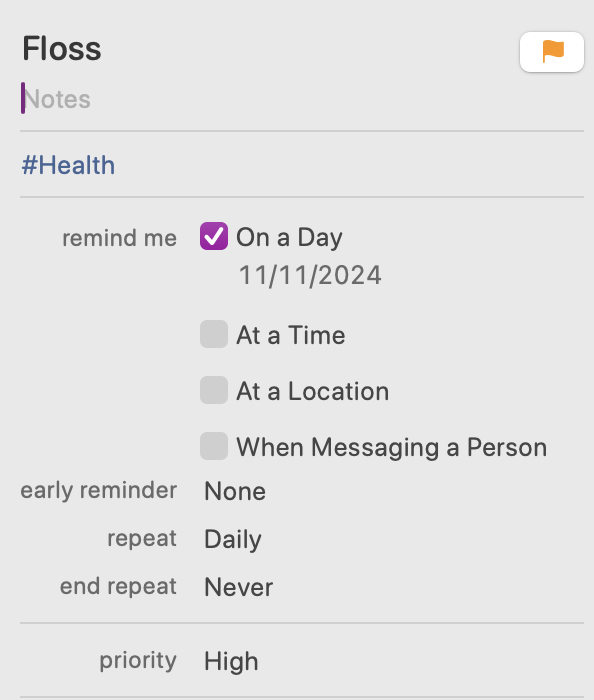Viewport: 594px width, 700px height.
Task: Click the On a Day label
Action: click(289, 237)
